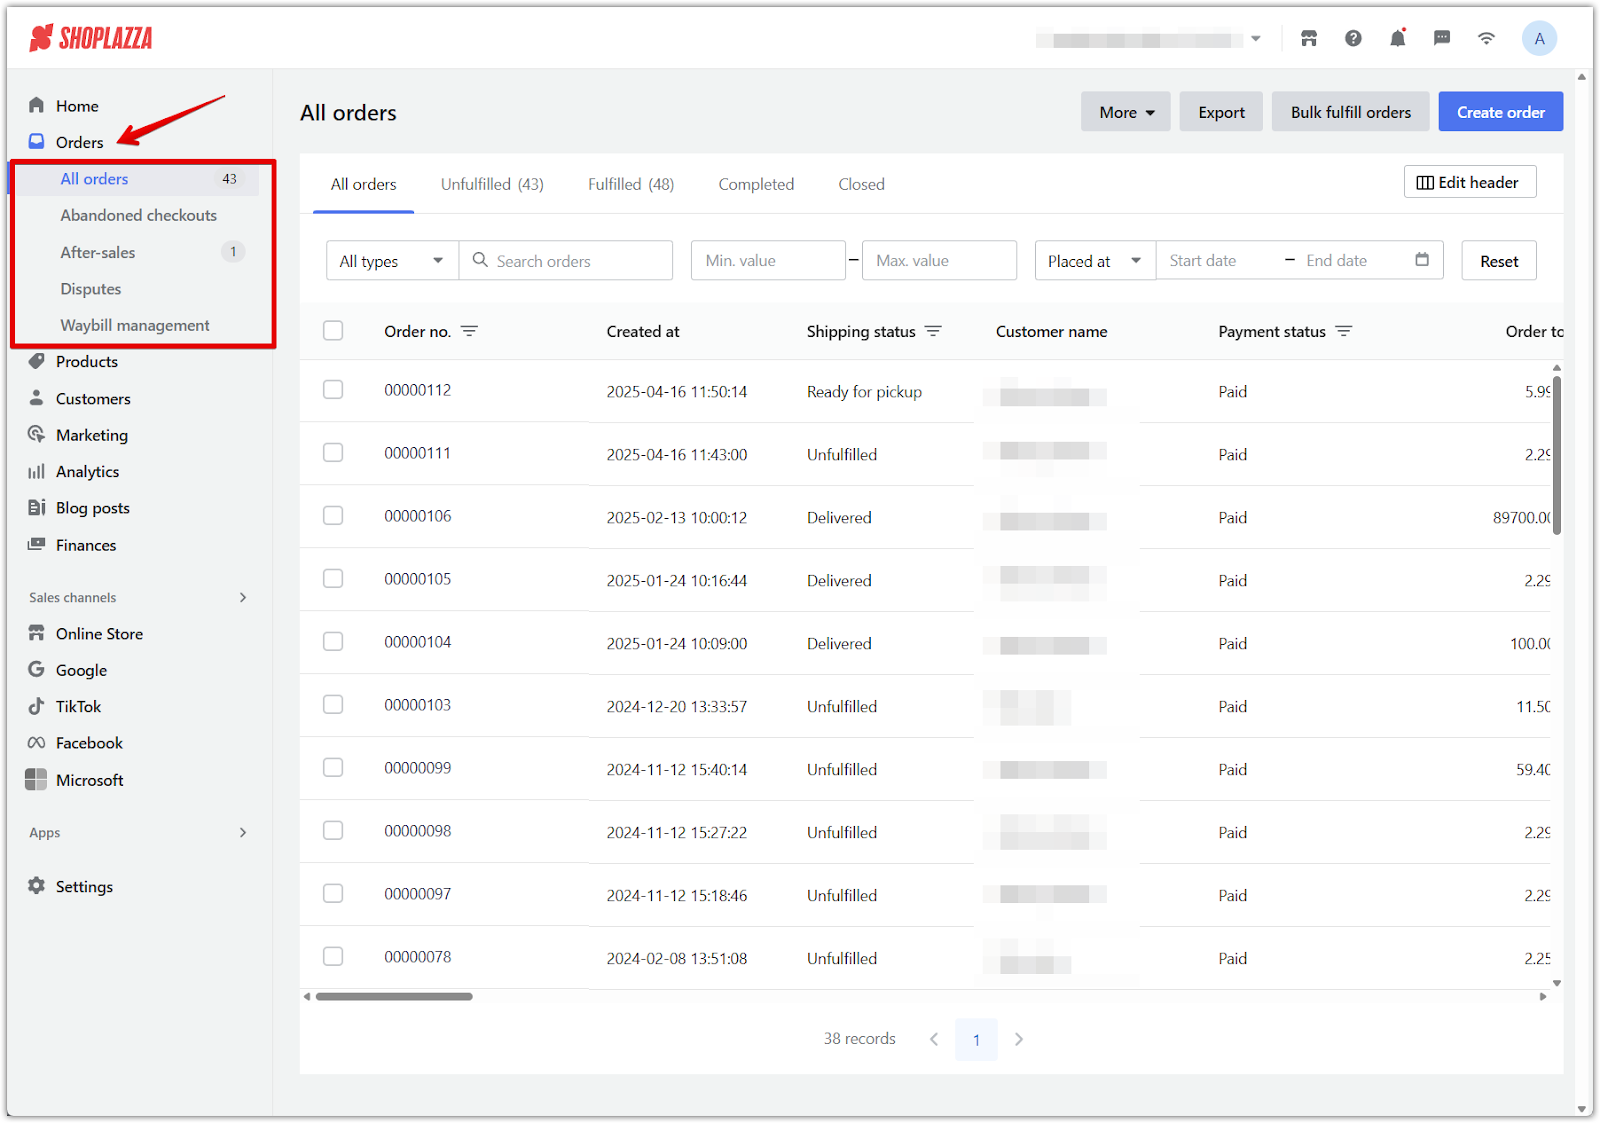Click the Facebook infinity icon
Viewport: 1600px width, 1123px height.
(x=37, y=742)
